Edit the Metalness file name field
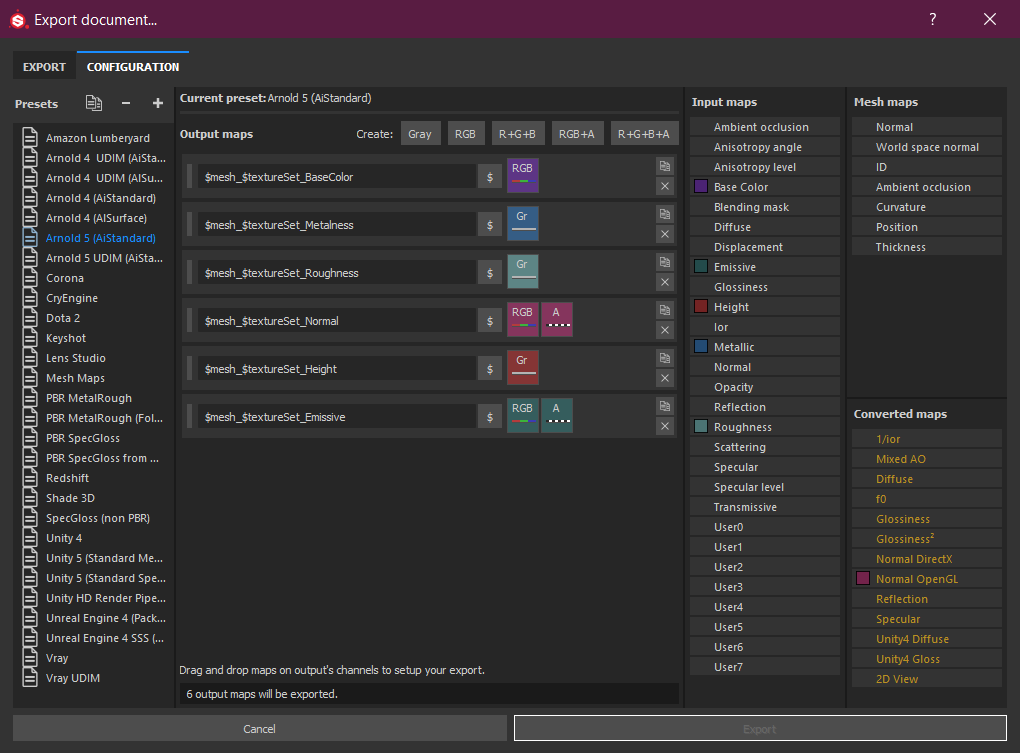Screen dimensions: 1020x753 336,225
